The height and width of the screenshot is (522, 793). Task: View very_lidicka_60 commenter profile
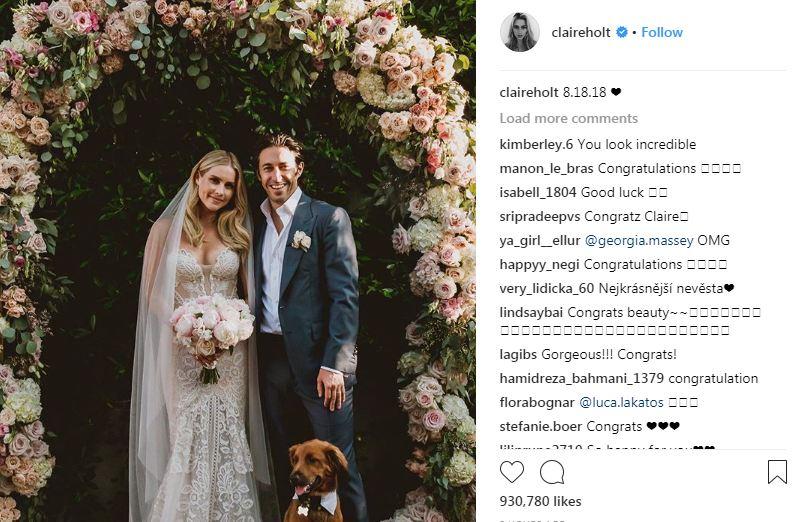pos(547,289)
